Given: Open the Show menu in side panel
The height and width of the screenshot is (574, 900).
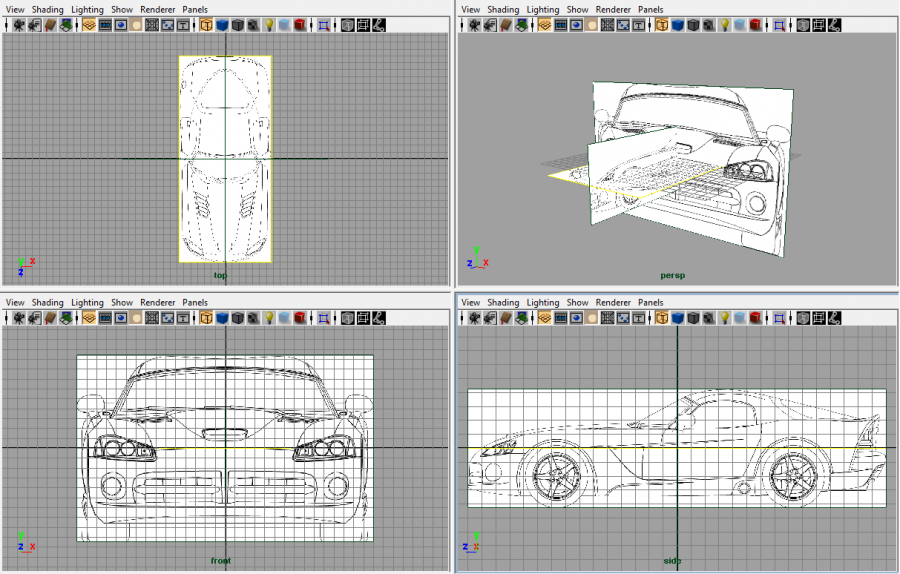Looking at the screenshot, I should coord(578,302).
